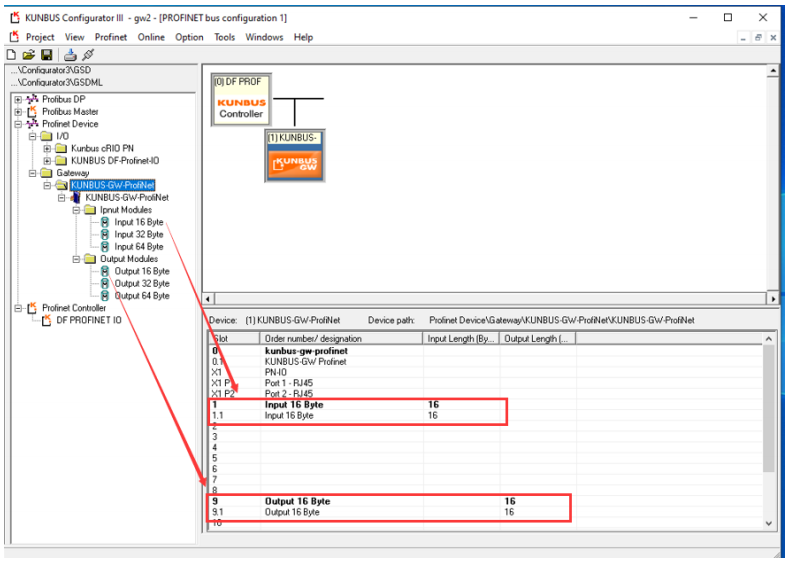Click the KUNBUS app icon in title bar

pyautogui.click(x=15, y=18)
